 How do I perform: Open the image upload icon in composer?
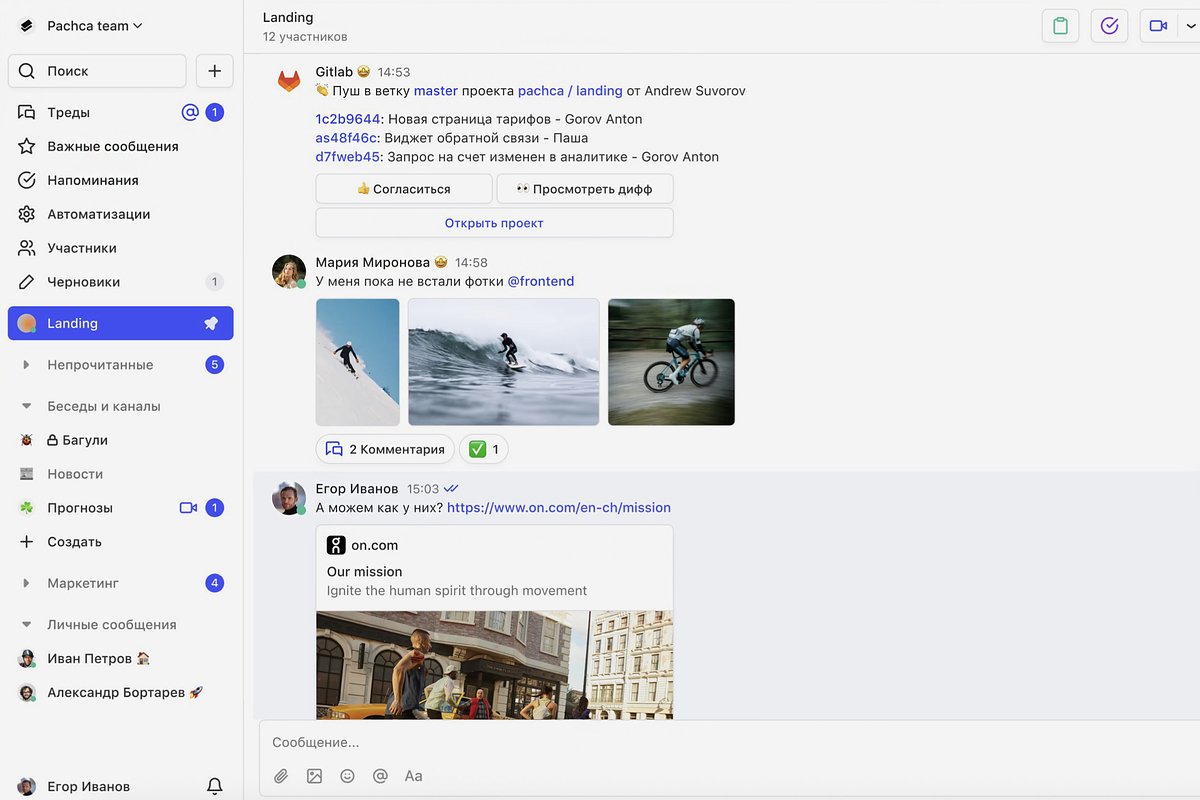coord(314,776)
